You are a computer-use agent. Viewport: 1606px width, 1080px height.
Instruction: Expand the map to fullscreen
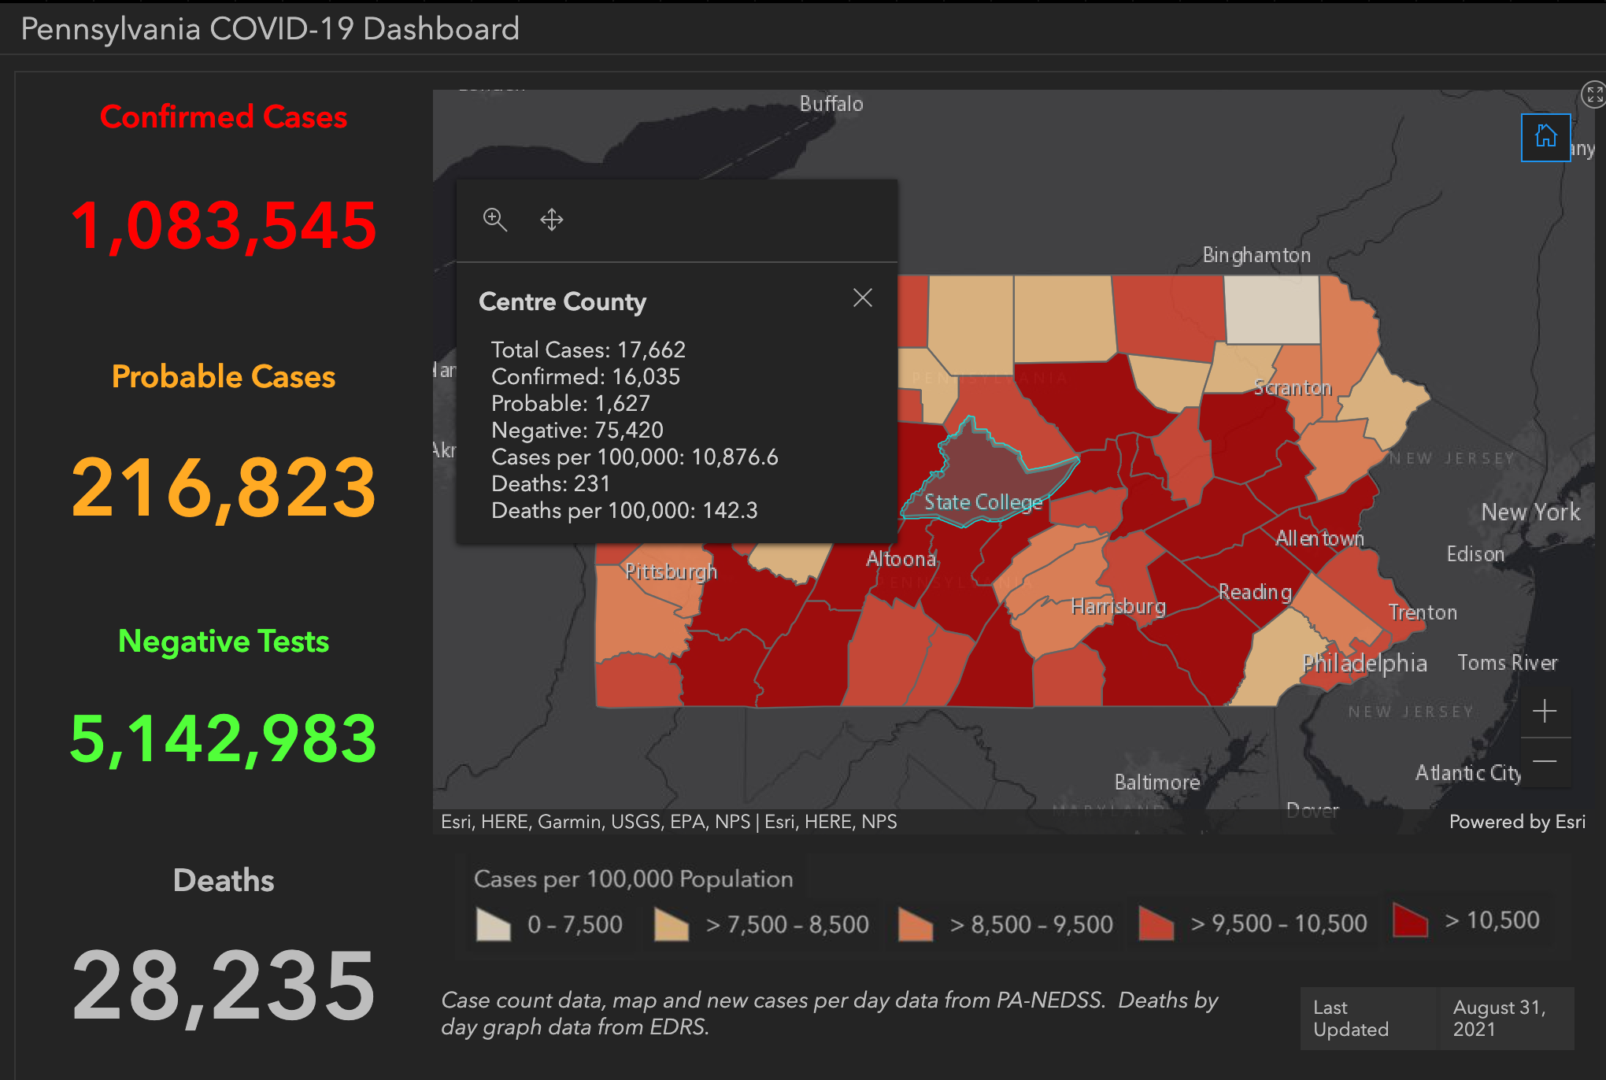[x=1594, y=94]
